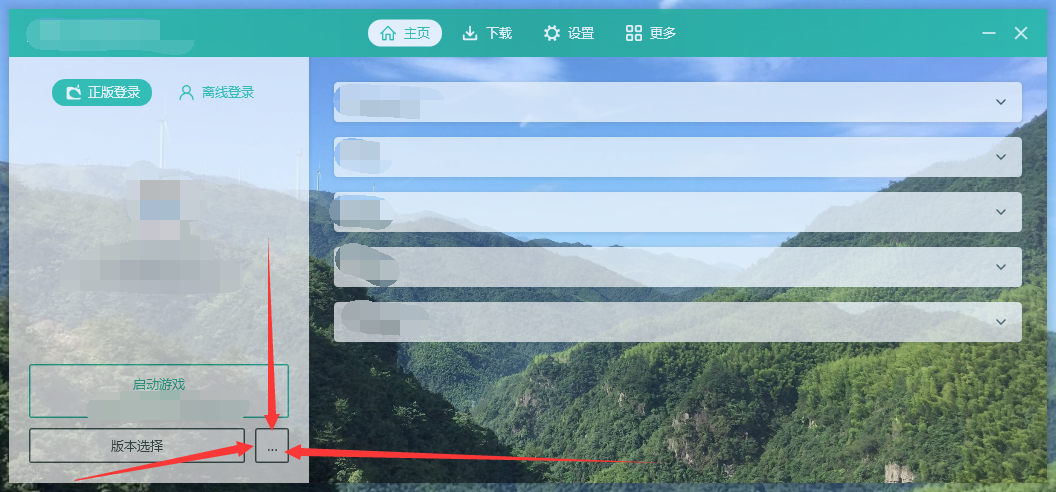Expand the fourth panel's chevron

1001,267
